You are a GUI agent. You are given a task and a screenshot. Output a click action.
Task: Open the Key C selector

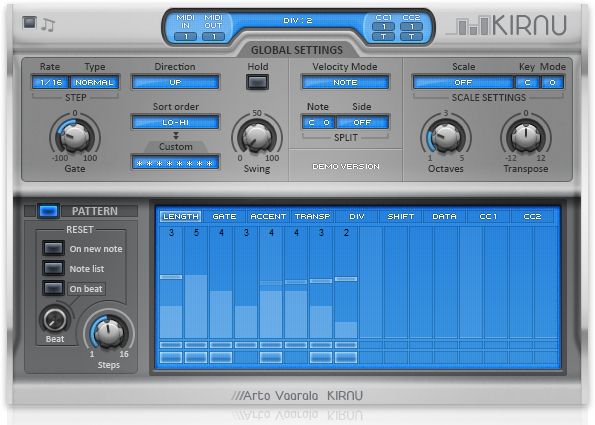[x=527, y=82]
